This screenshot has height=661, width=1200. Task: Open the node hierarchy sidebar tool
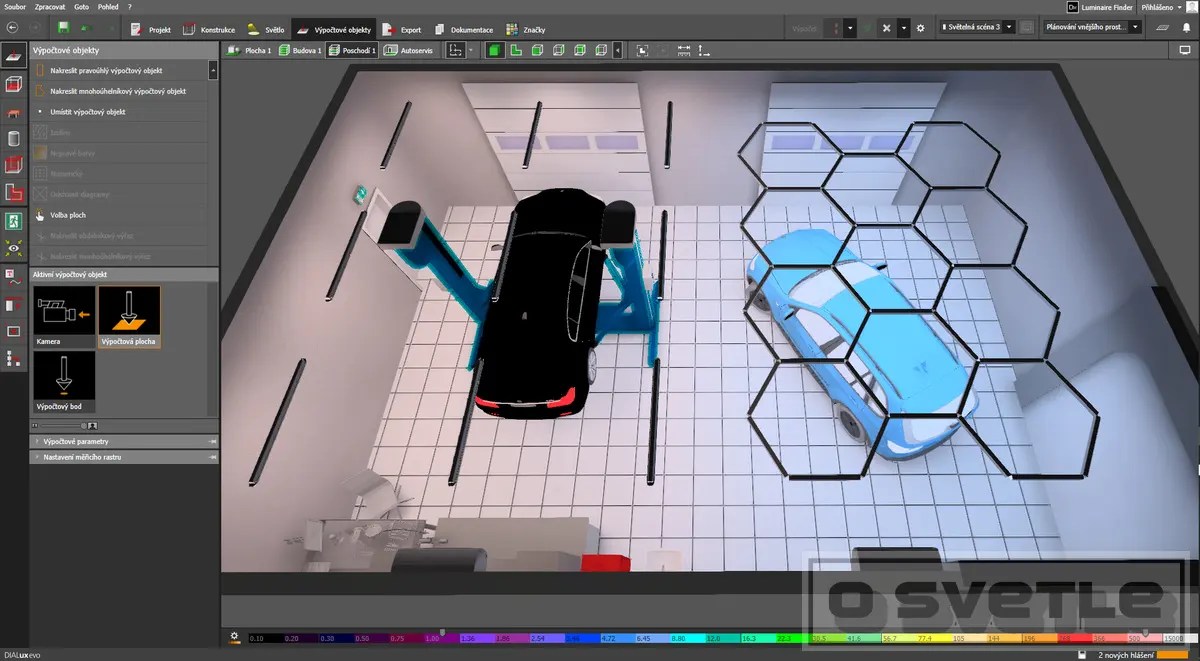[13, 358]
